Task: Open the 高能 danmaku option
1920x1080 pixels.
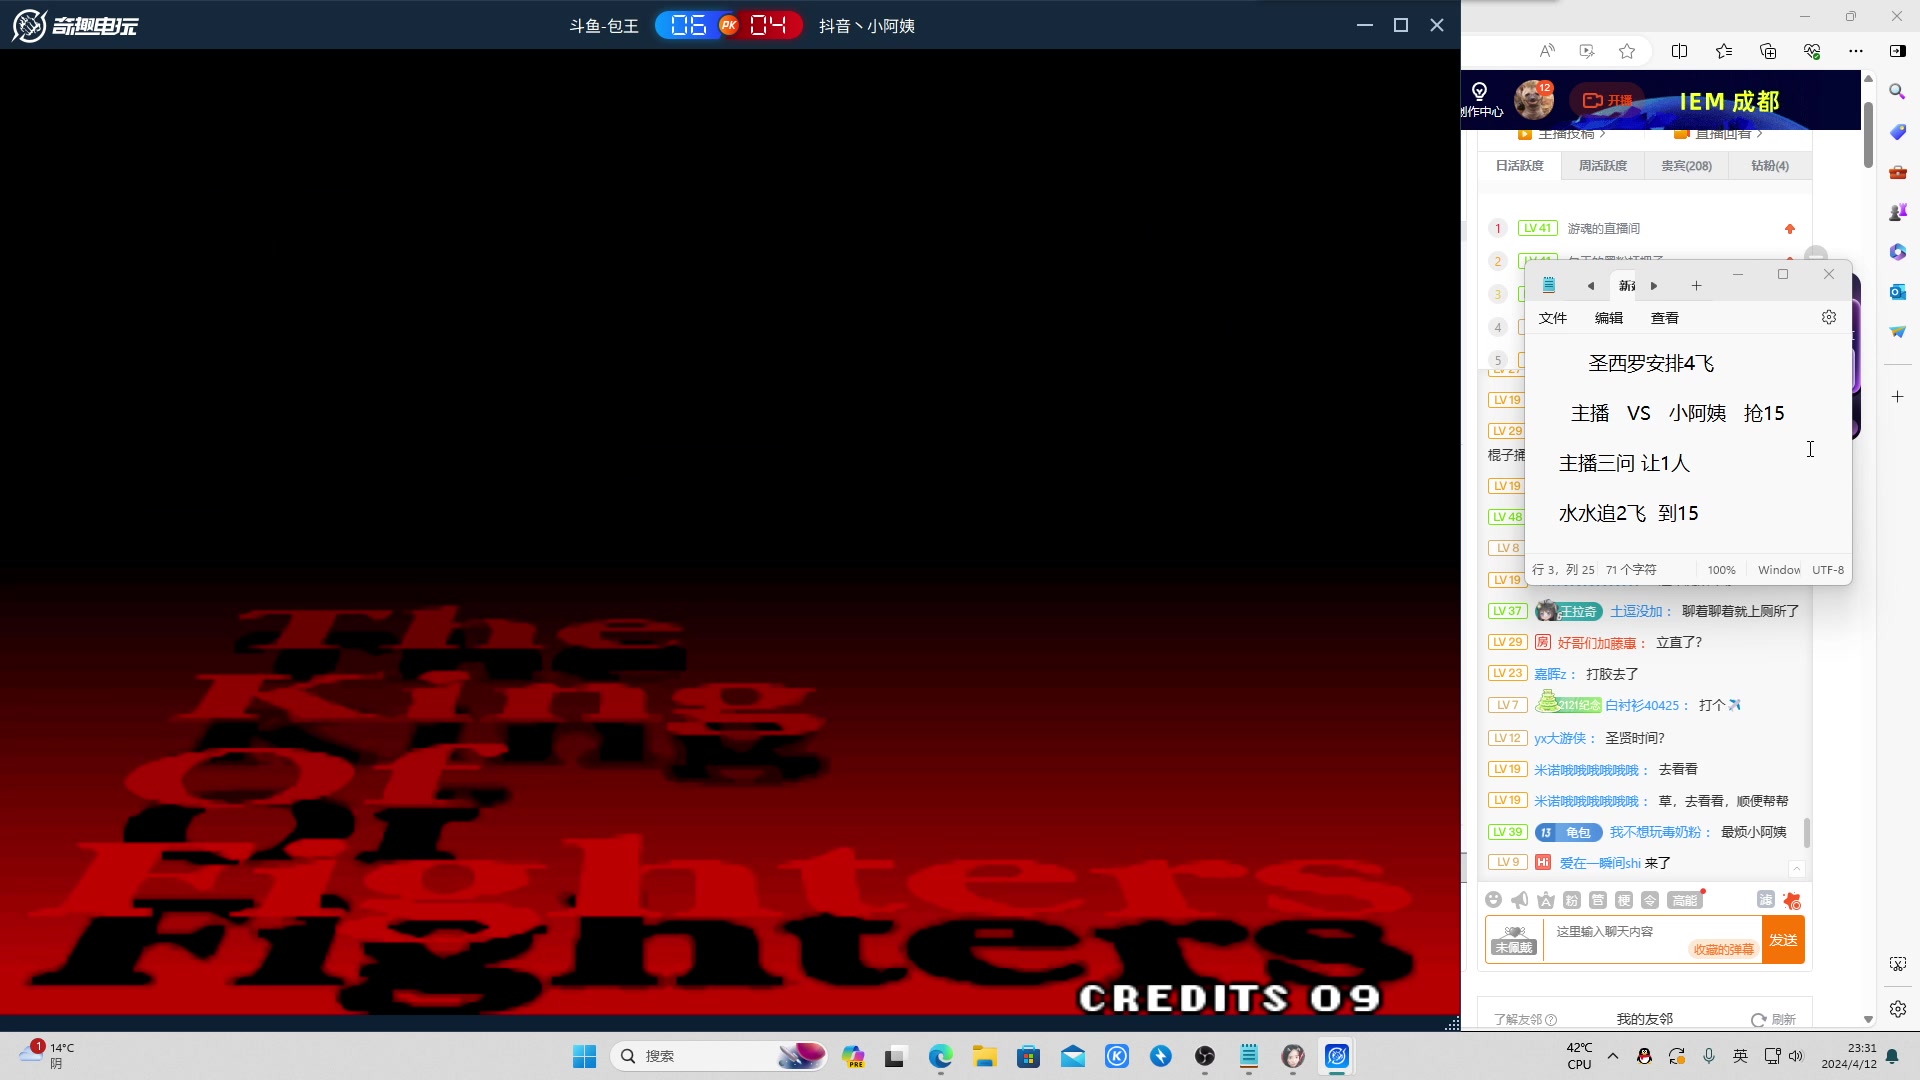Action: click(x=1685, y=900)
